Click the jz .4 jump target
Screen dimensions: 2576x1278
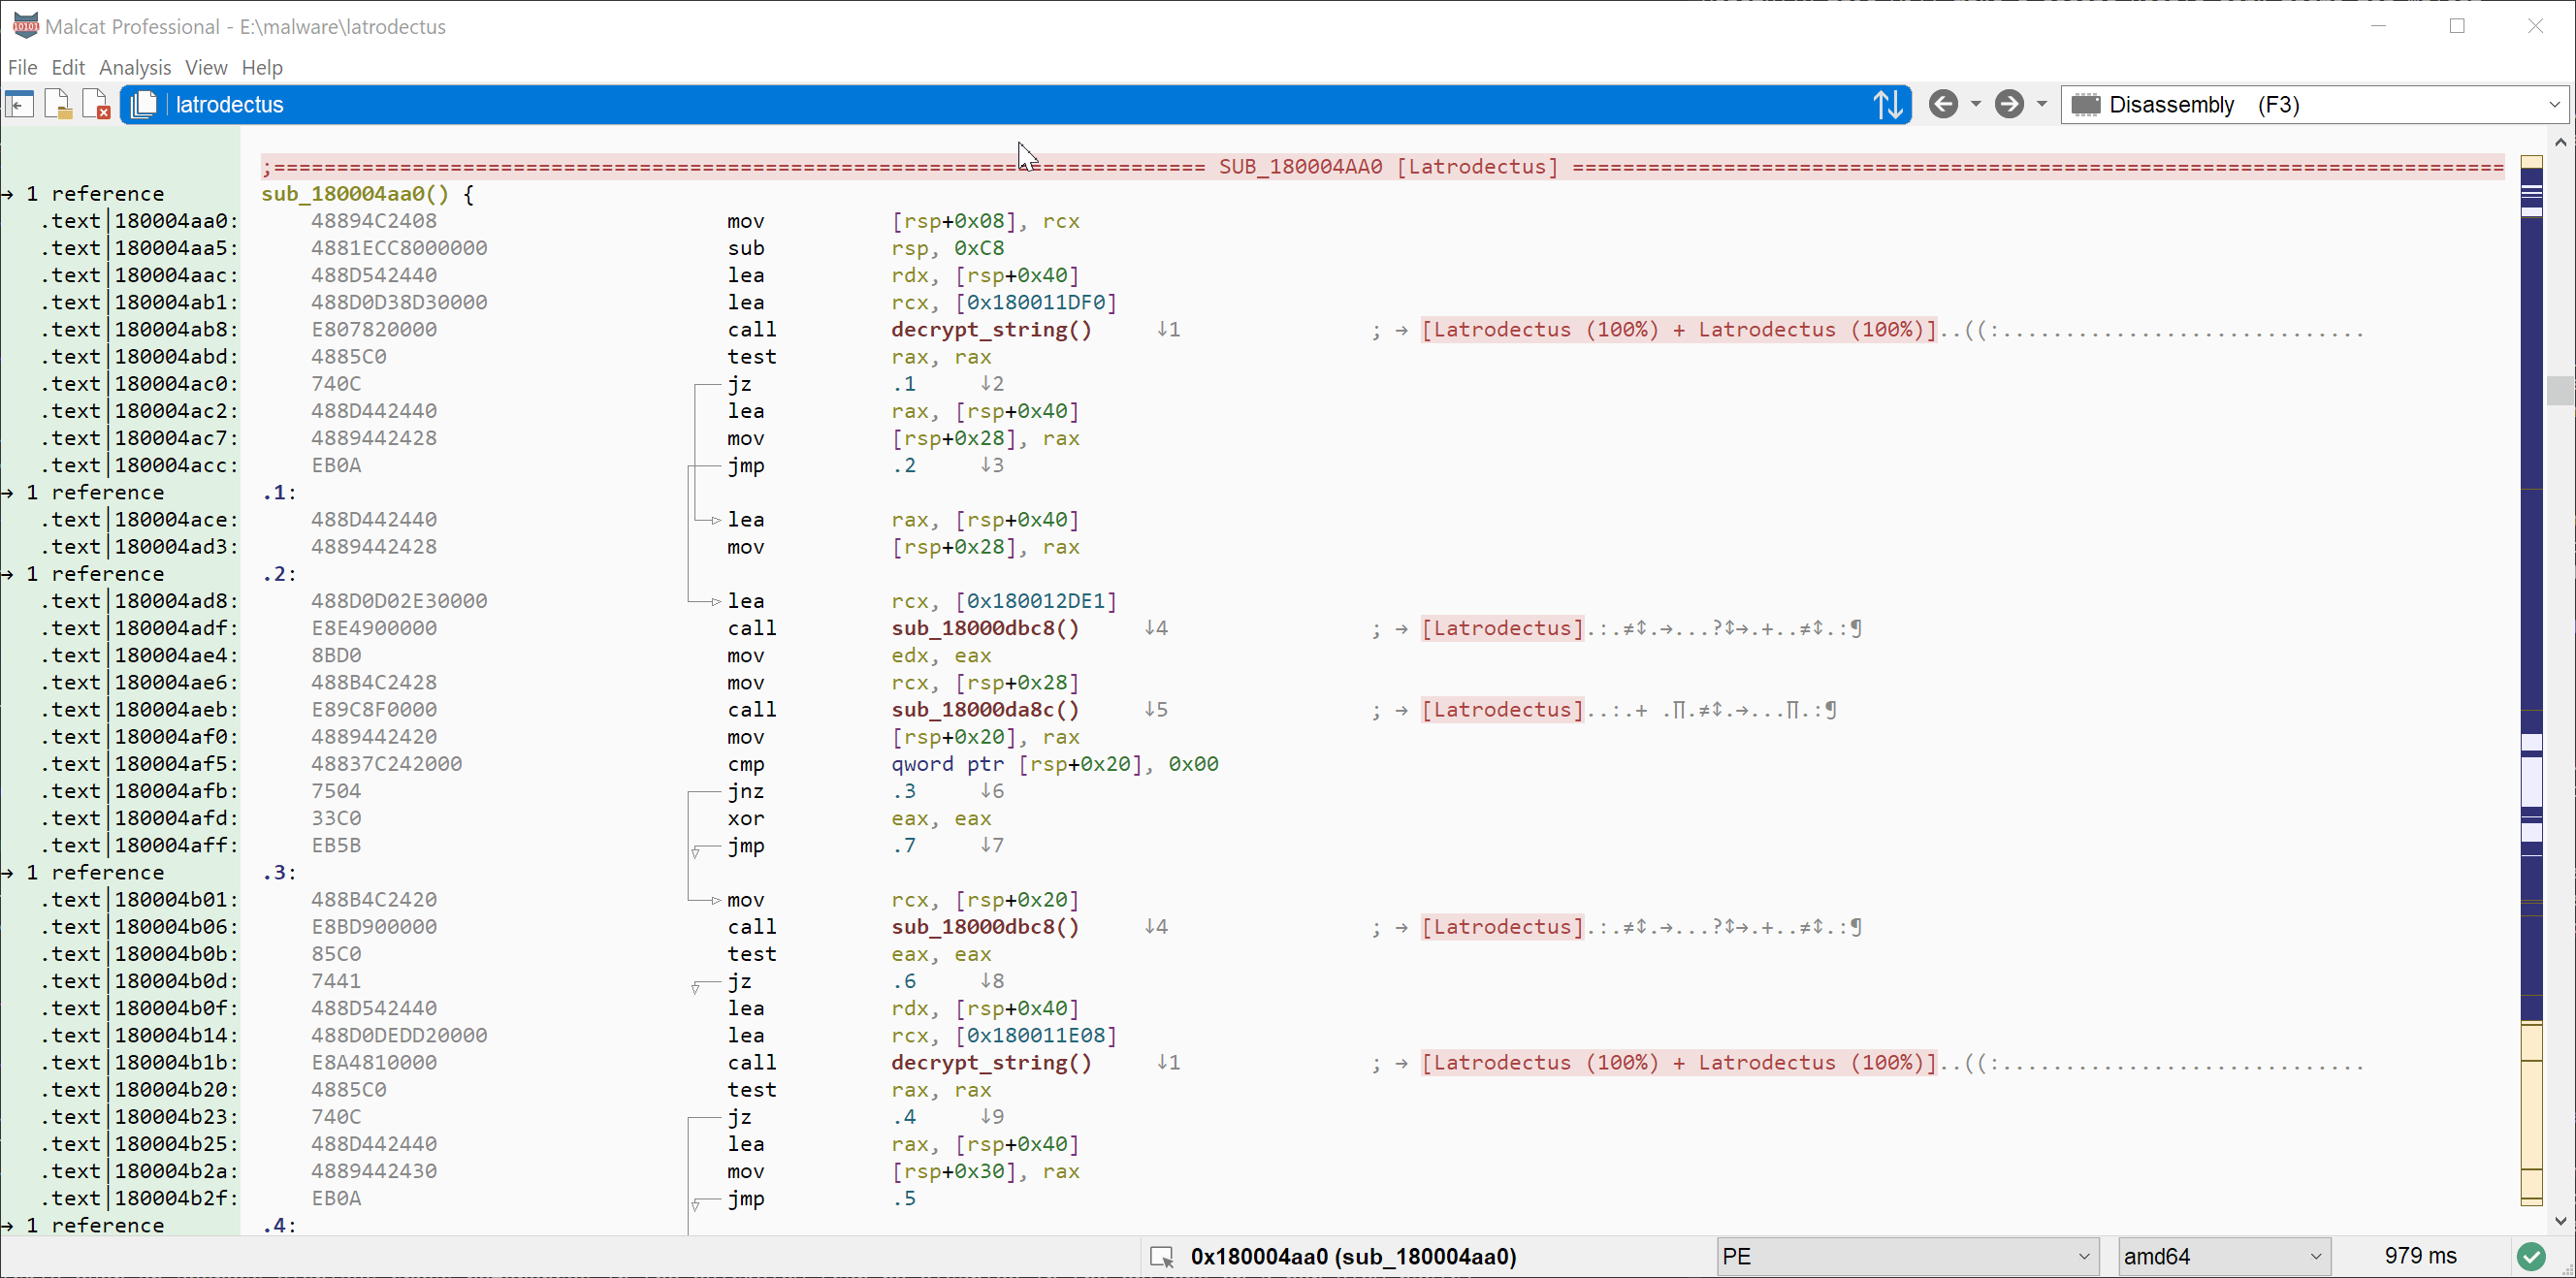click(x=904, y=1118)
